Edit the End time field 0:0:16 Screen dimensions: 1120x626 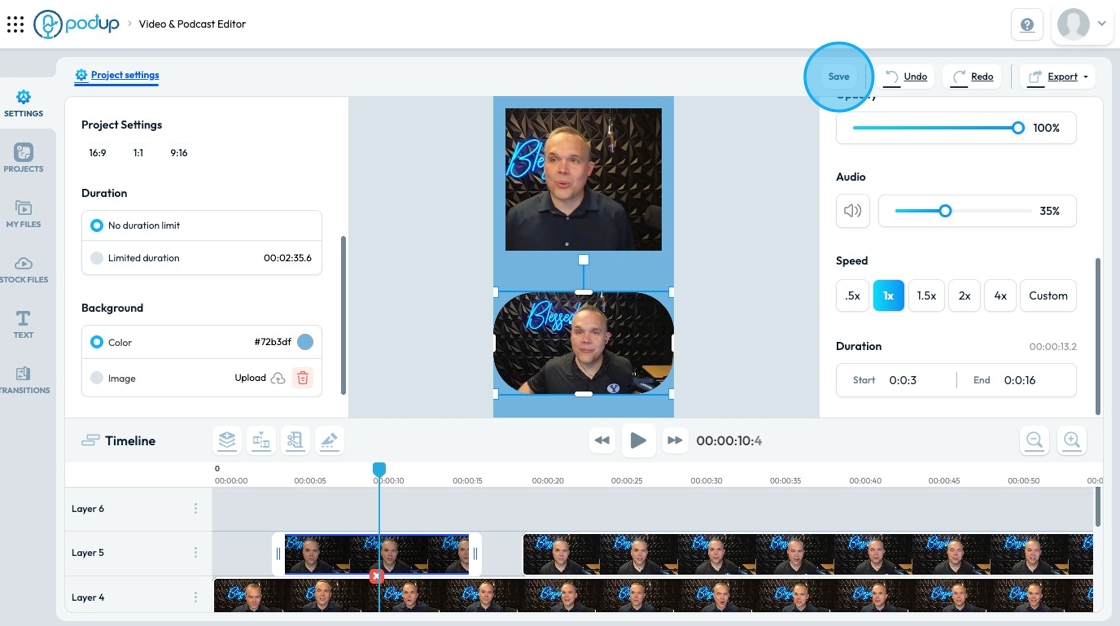(x=1019, y=380)
